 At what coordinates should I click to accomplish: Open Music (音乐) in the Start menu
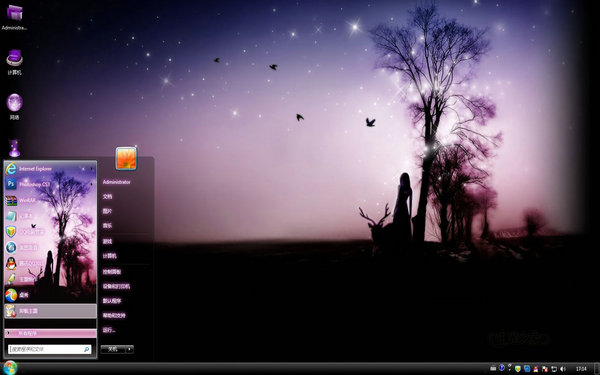point(107,225)
